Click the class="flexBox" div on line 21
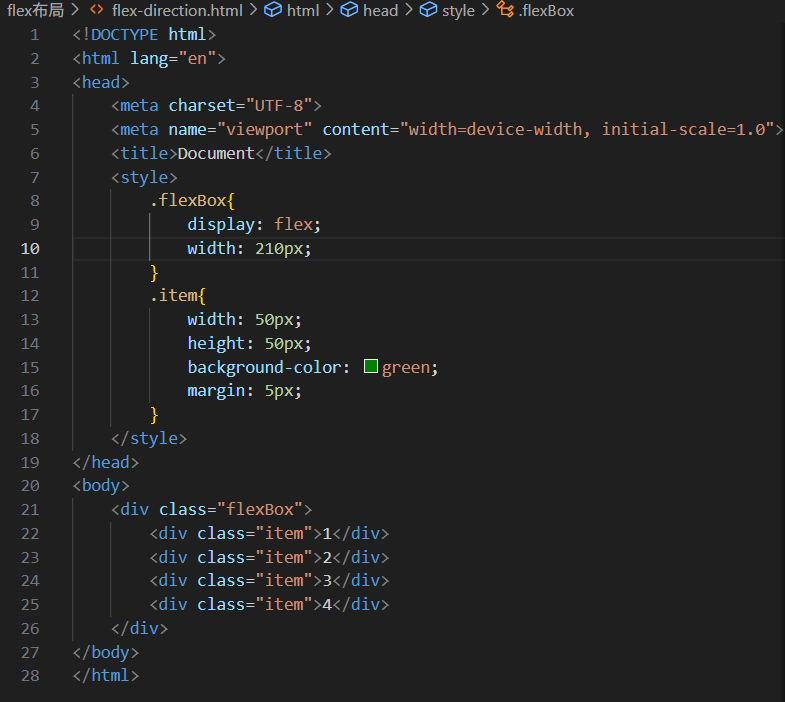Screen dimensions: 785x702 (x=211, y=510)
